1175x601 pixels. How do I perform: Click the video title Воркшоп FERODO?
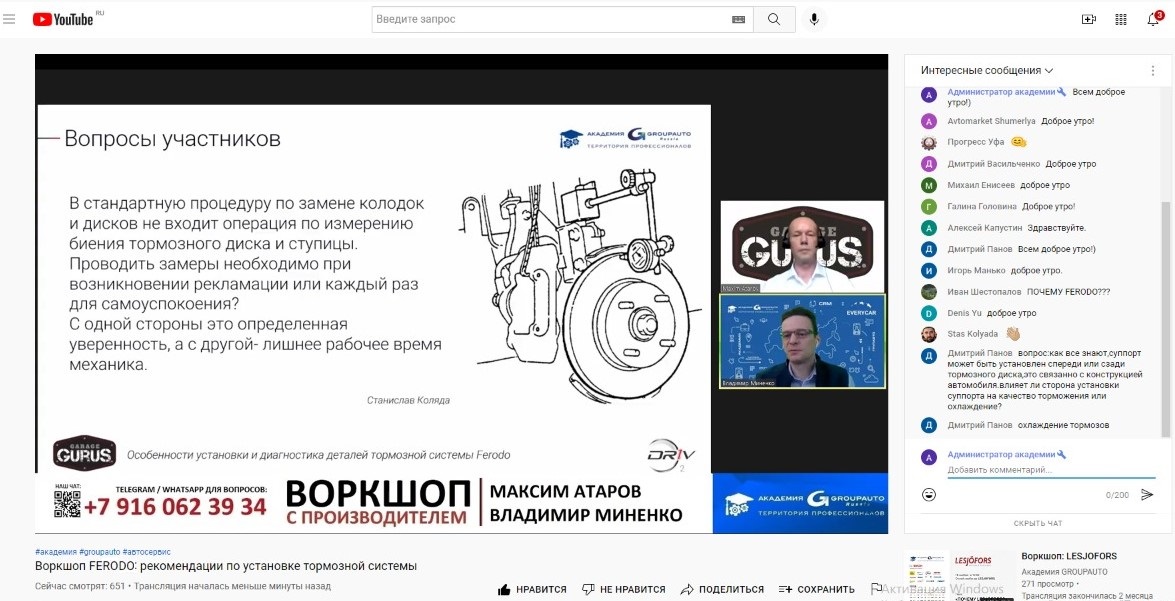(x=226, y=567)
